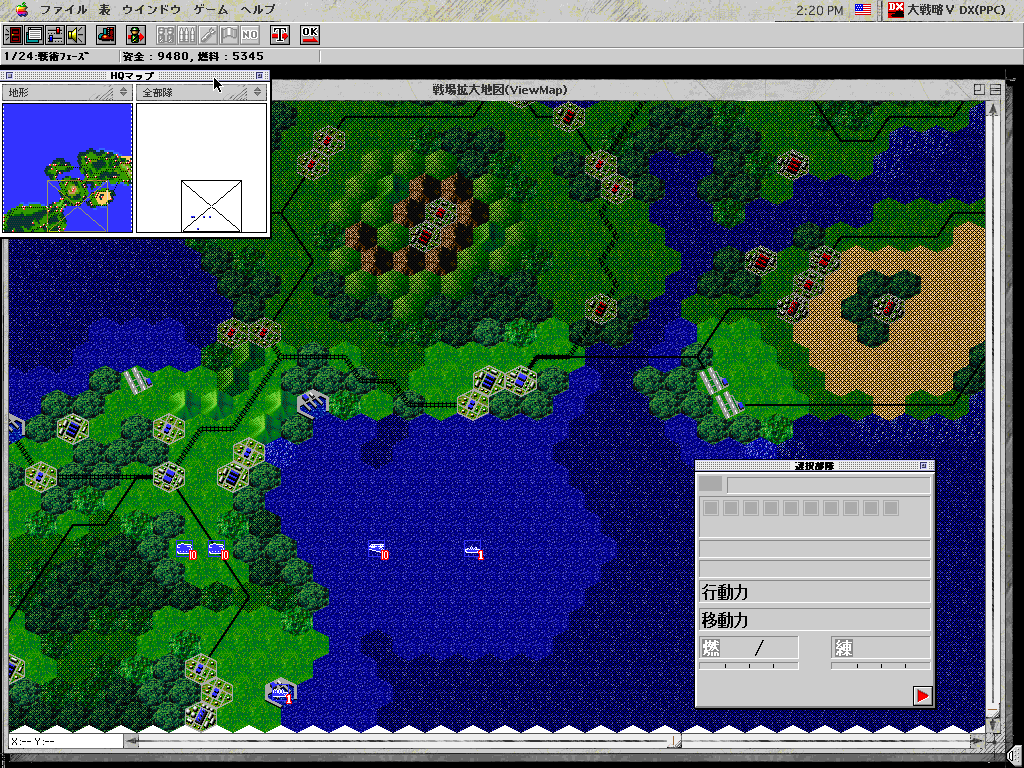Click the OK arrow end-phase icon
The width and height of the screenshot is (1024, 768).
[310, 35]
